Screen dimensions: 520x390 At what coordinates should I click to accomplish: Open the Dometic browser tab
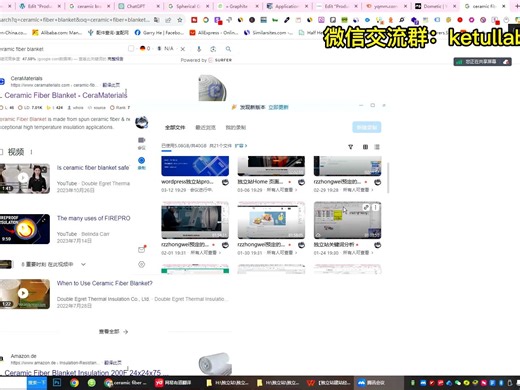[x=435, y=6]
